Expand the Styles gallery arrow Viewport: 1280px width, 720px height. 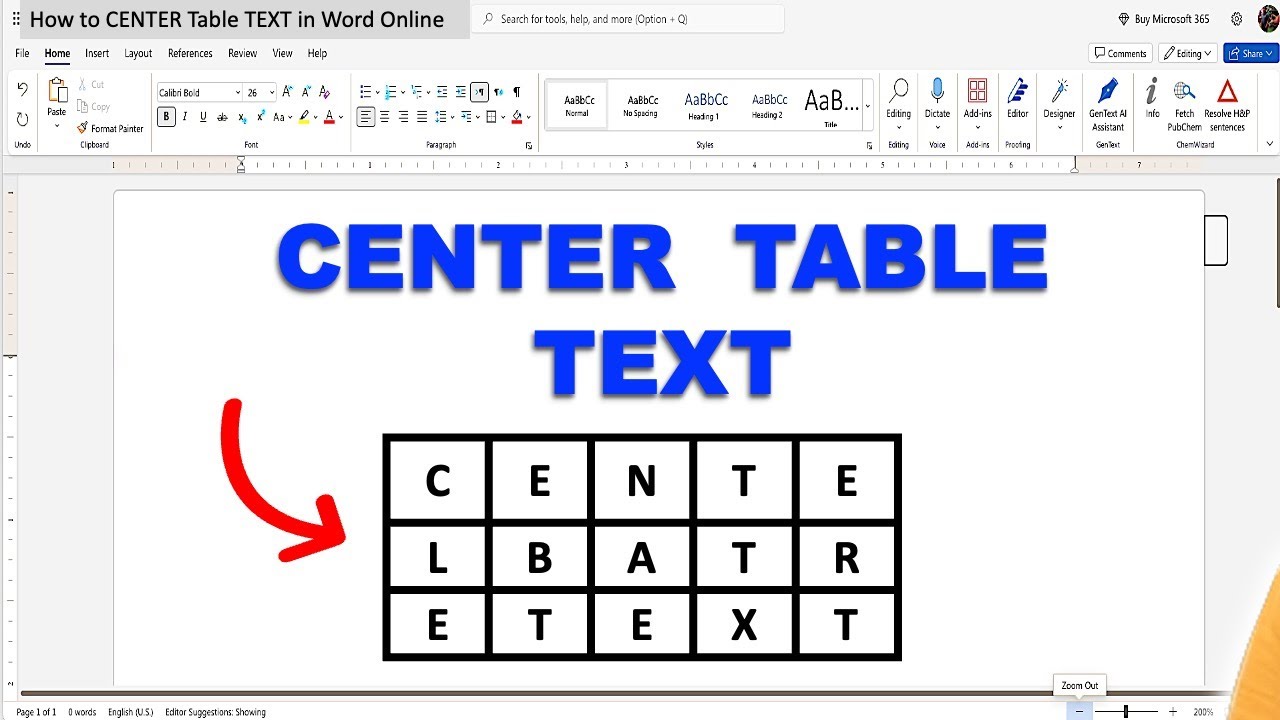pos(867,105)
